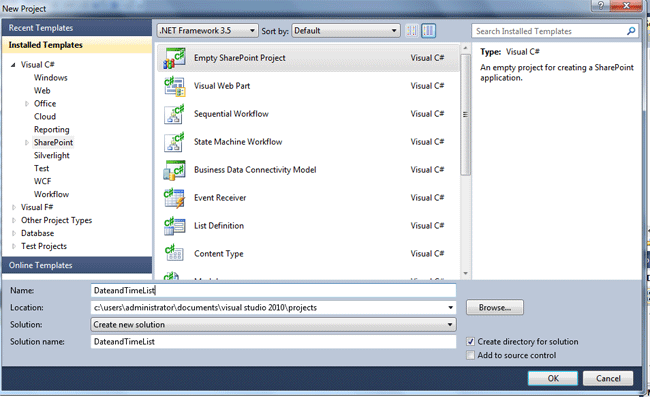Click the template list scrollbar thumb
Screen dimensions: 650x397
(465, 114)
